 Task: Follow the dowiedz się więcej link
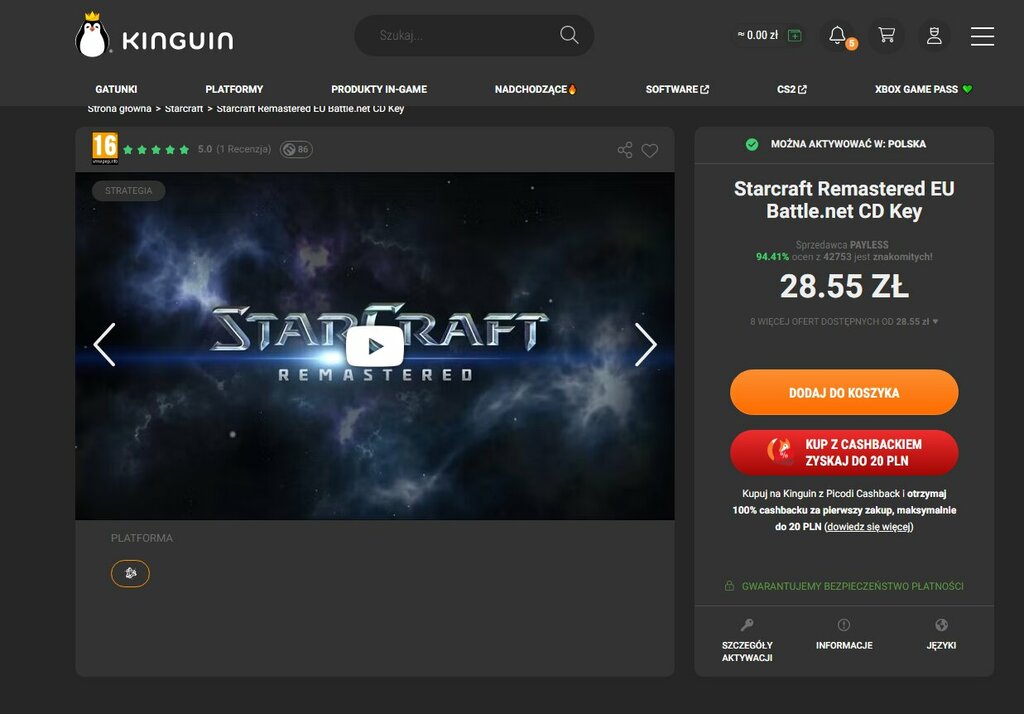869,527
